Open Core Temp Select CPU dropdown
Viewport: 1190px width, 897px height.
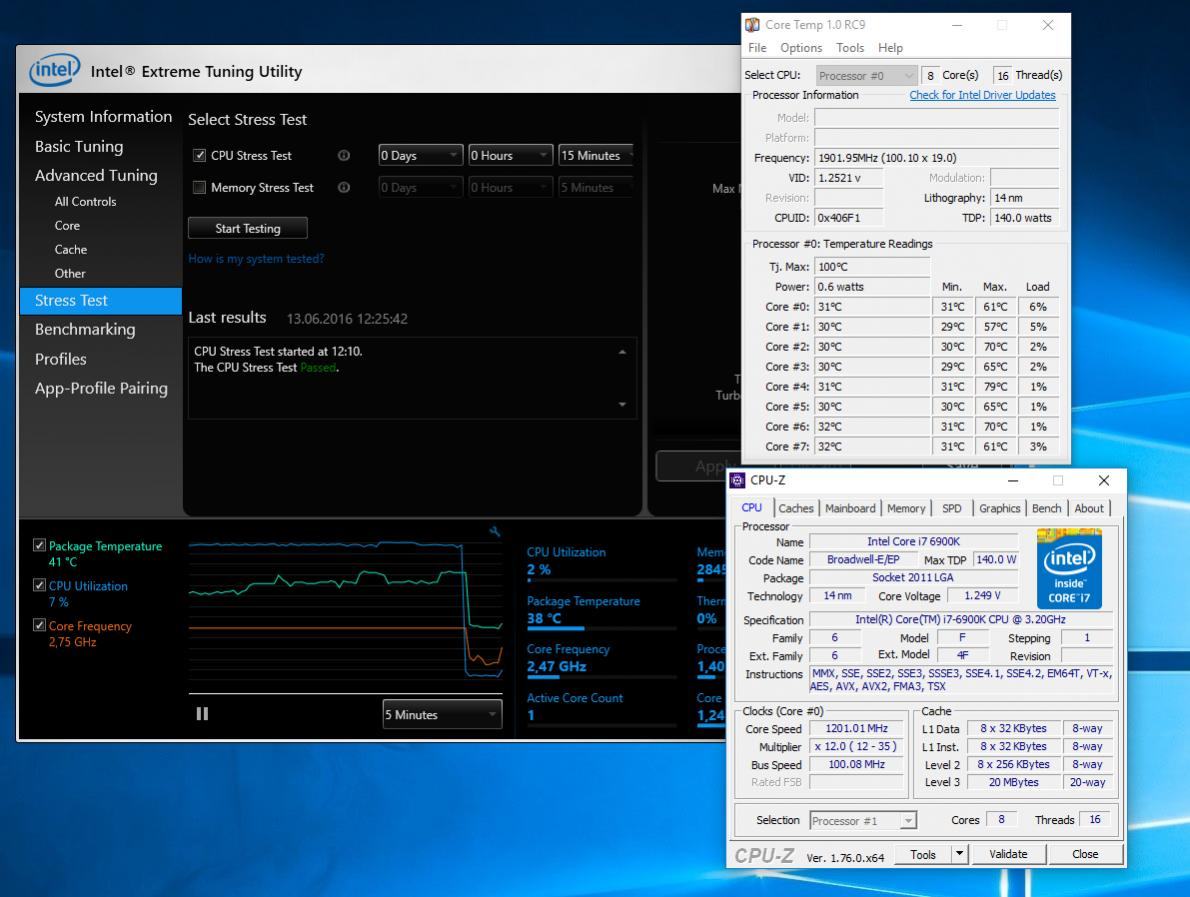coord(866,76)
